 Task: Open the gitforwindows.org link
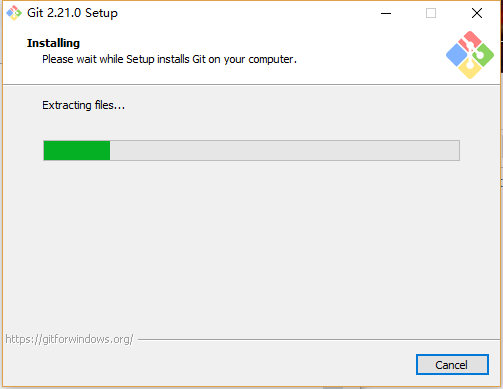(x=69, y=339)
